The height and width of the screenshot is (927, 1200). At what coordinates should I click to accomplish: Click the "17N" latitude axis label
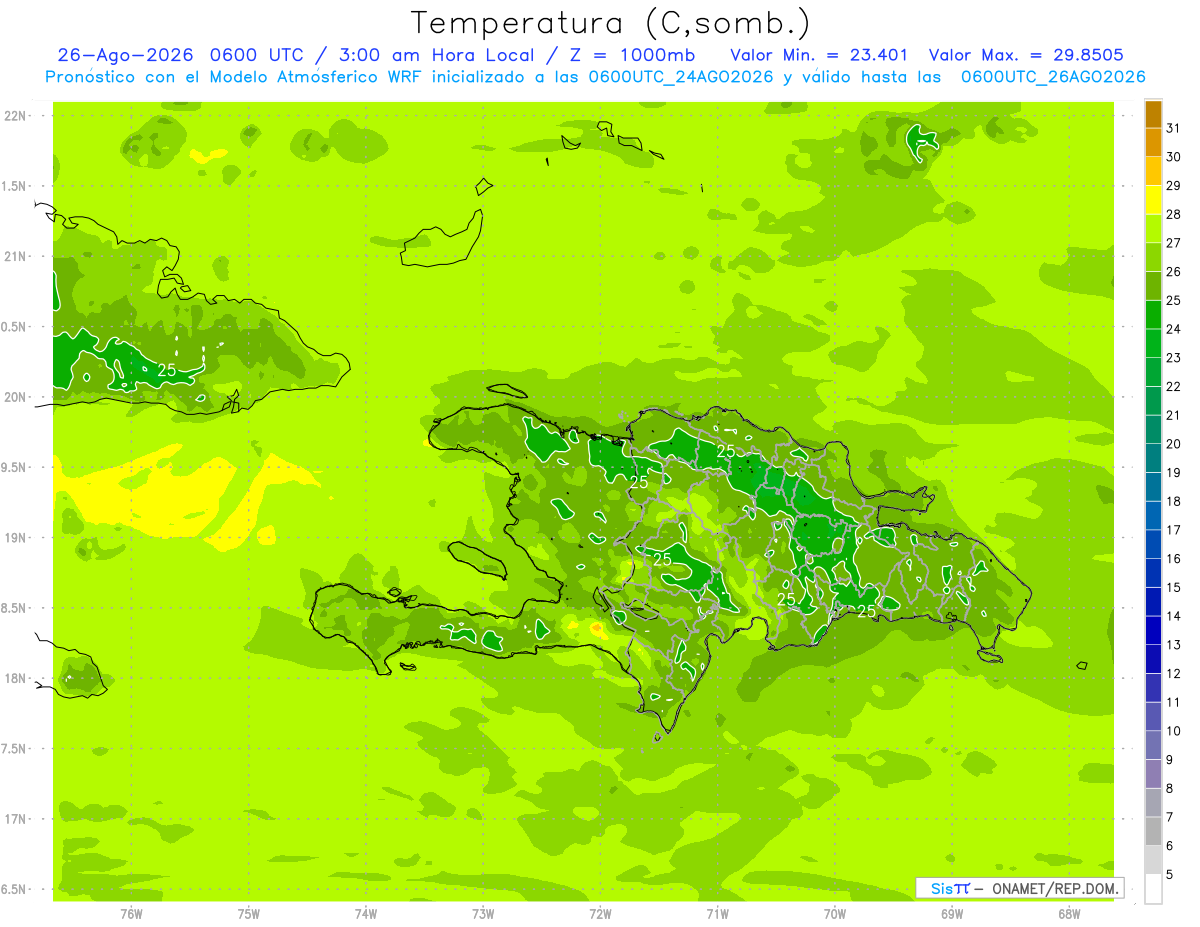tap(15, 819)
